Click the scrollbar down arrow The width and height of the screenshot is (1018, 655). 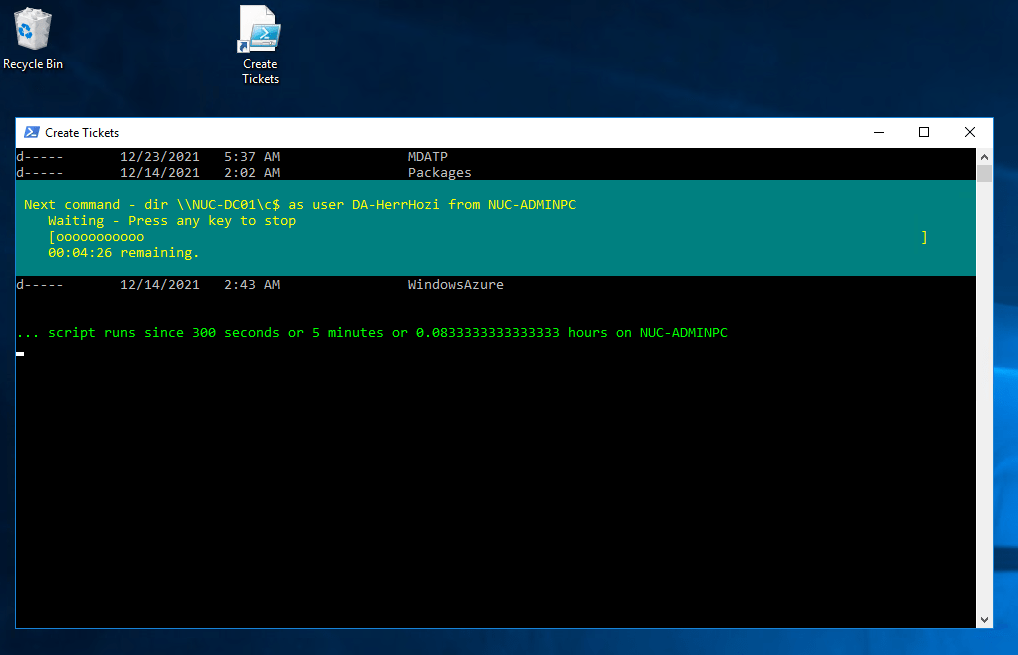(x=984, y=619)
